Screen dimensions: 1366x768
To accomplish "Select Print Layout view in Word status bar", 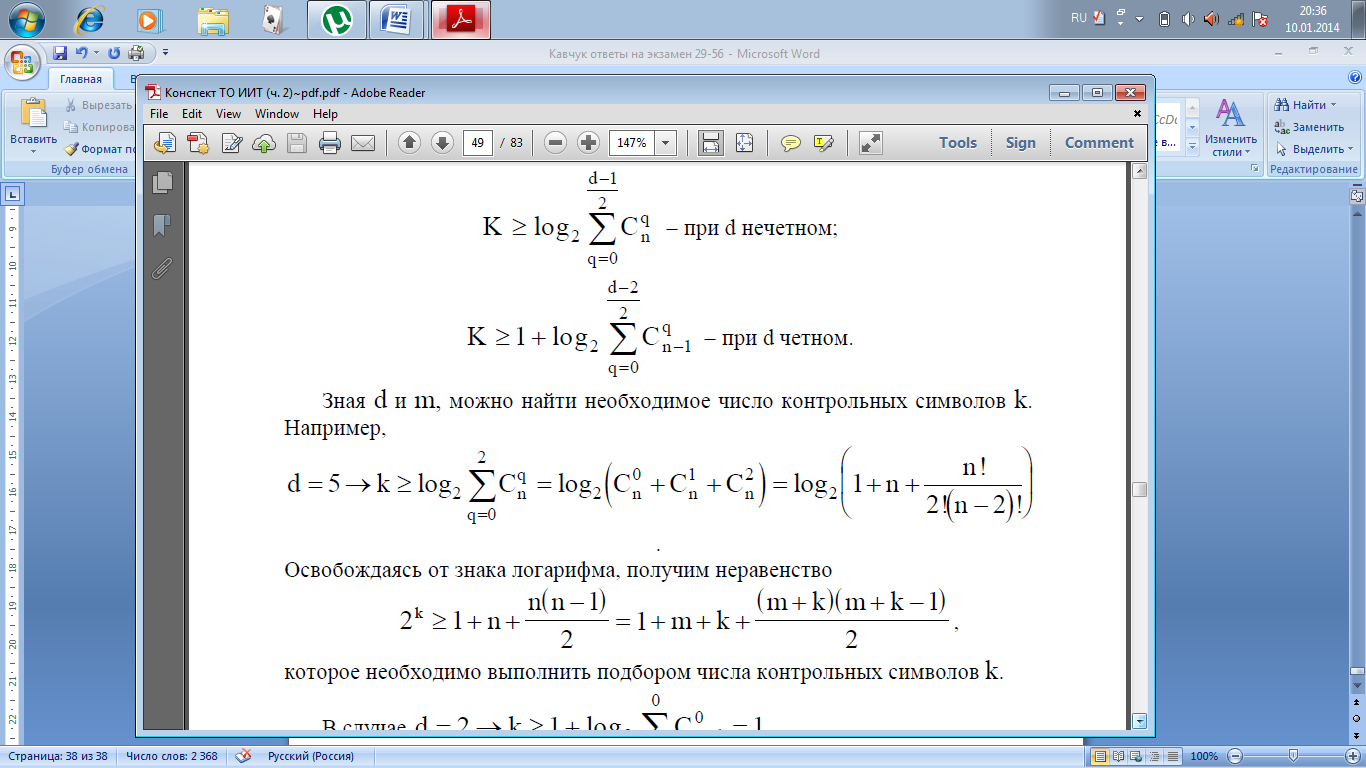I will click(1101, 756).
